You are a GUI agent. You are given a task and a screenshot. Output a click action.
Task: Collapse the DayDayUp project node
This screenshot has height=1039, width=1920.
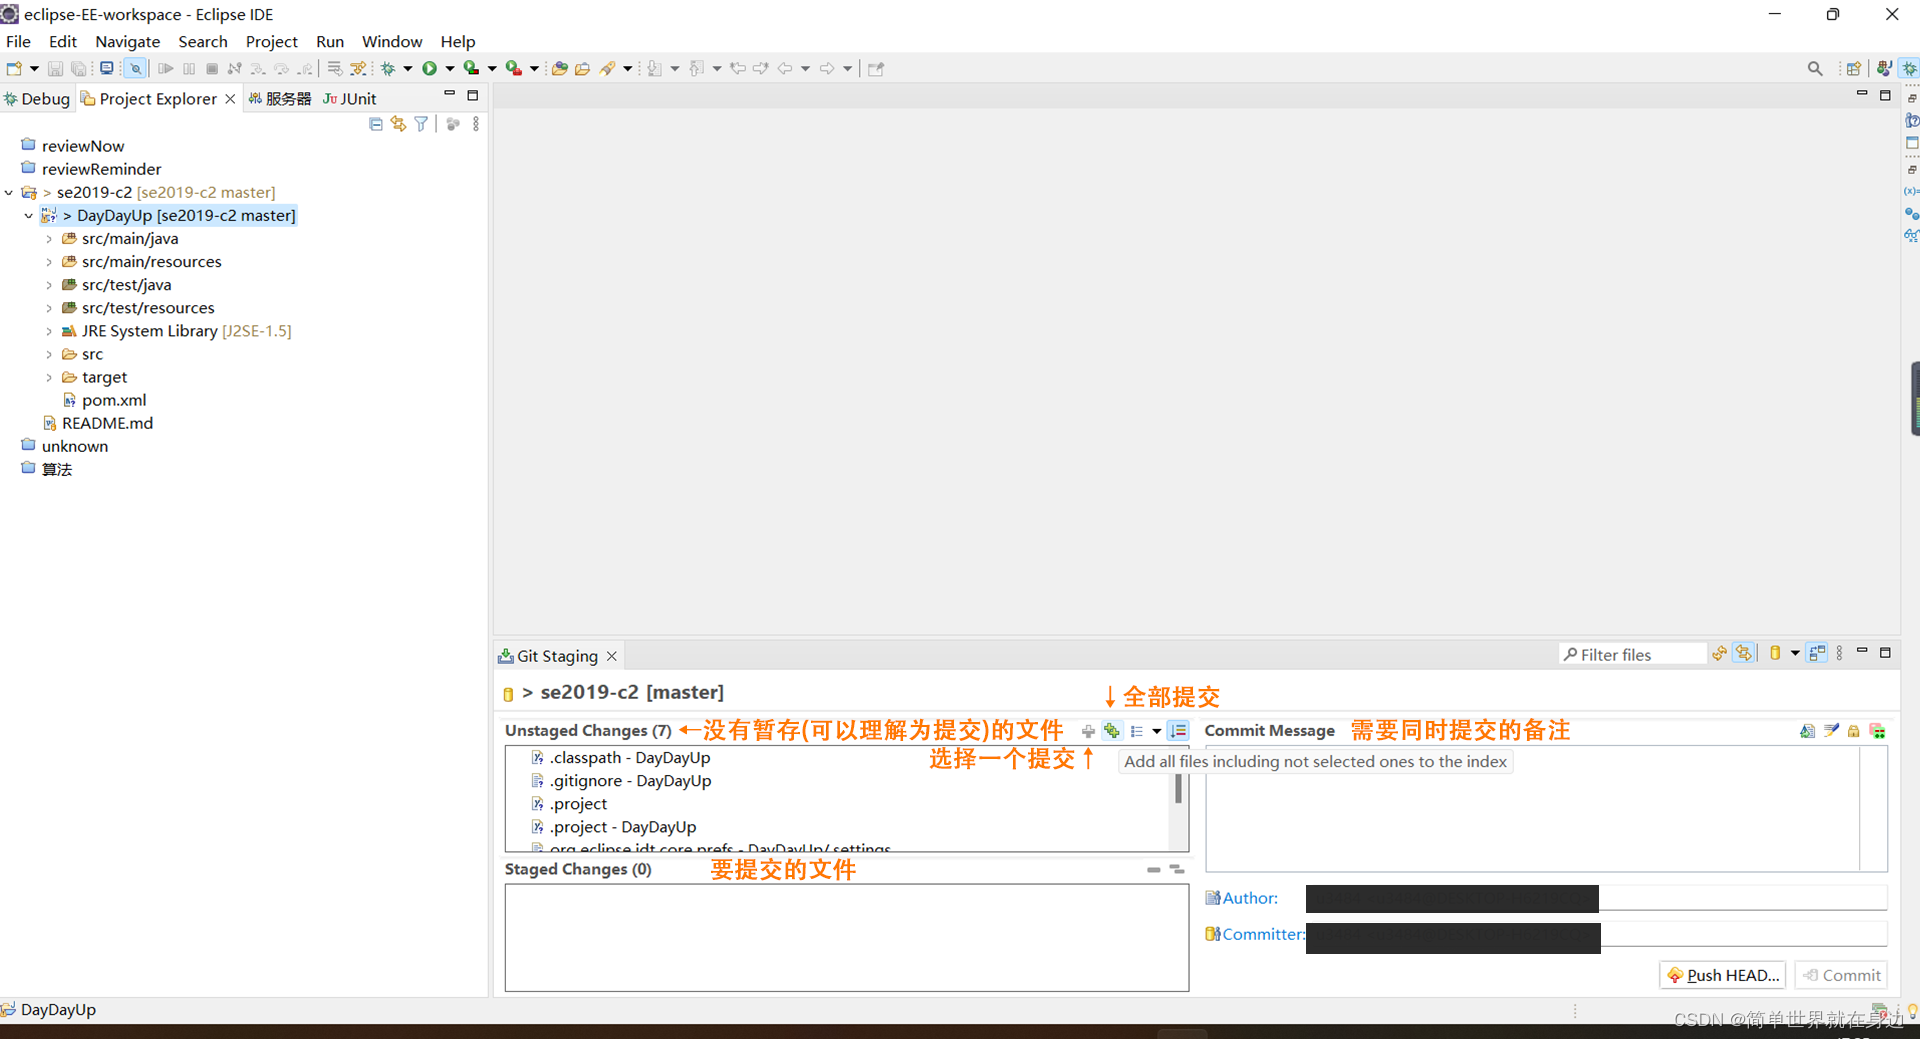[28, 215]
